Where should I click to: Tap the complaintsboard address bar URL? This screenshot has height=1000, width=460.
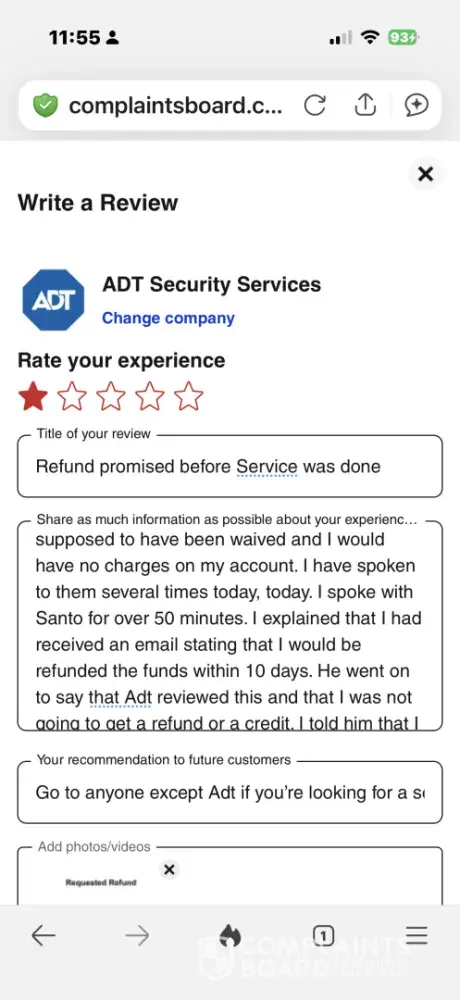click(175, 106)
